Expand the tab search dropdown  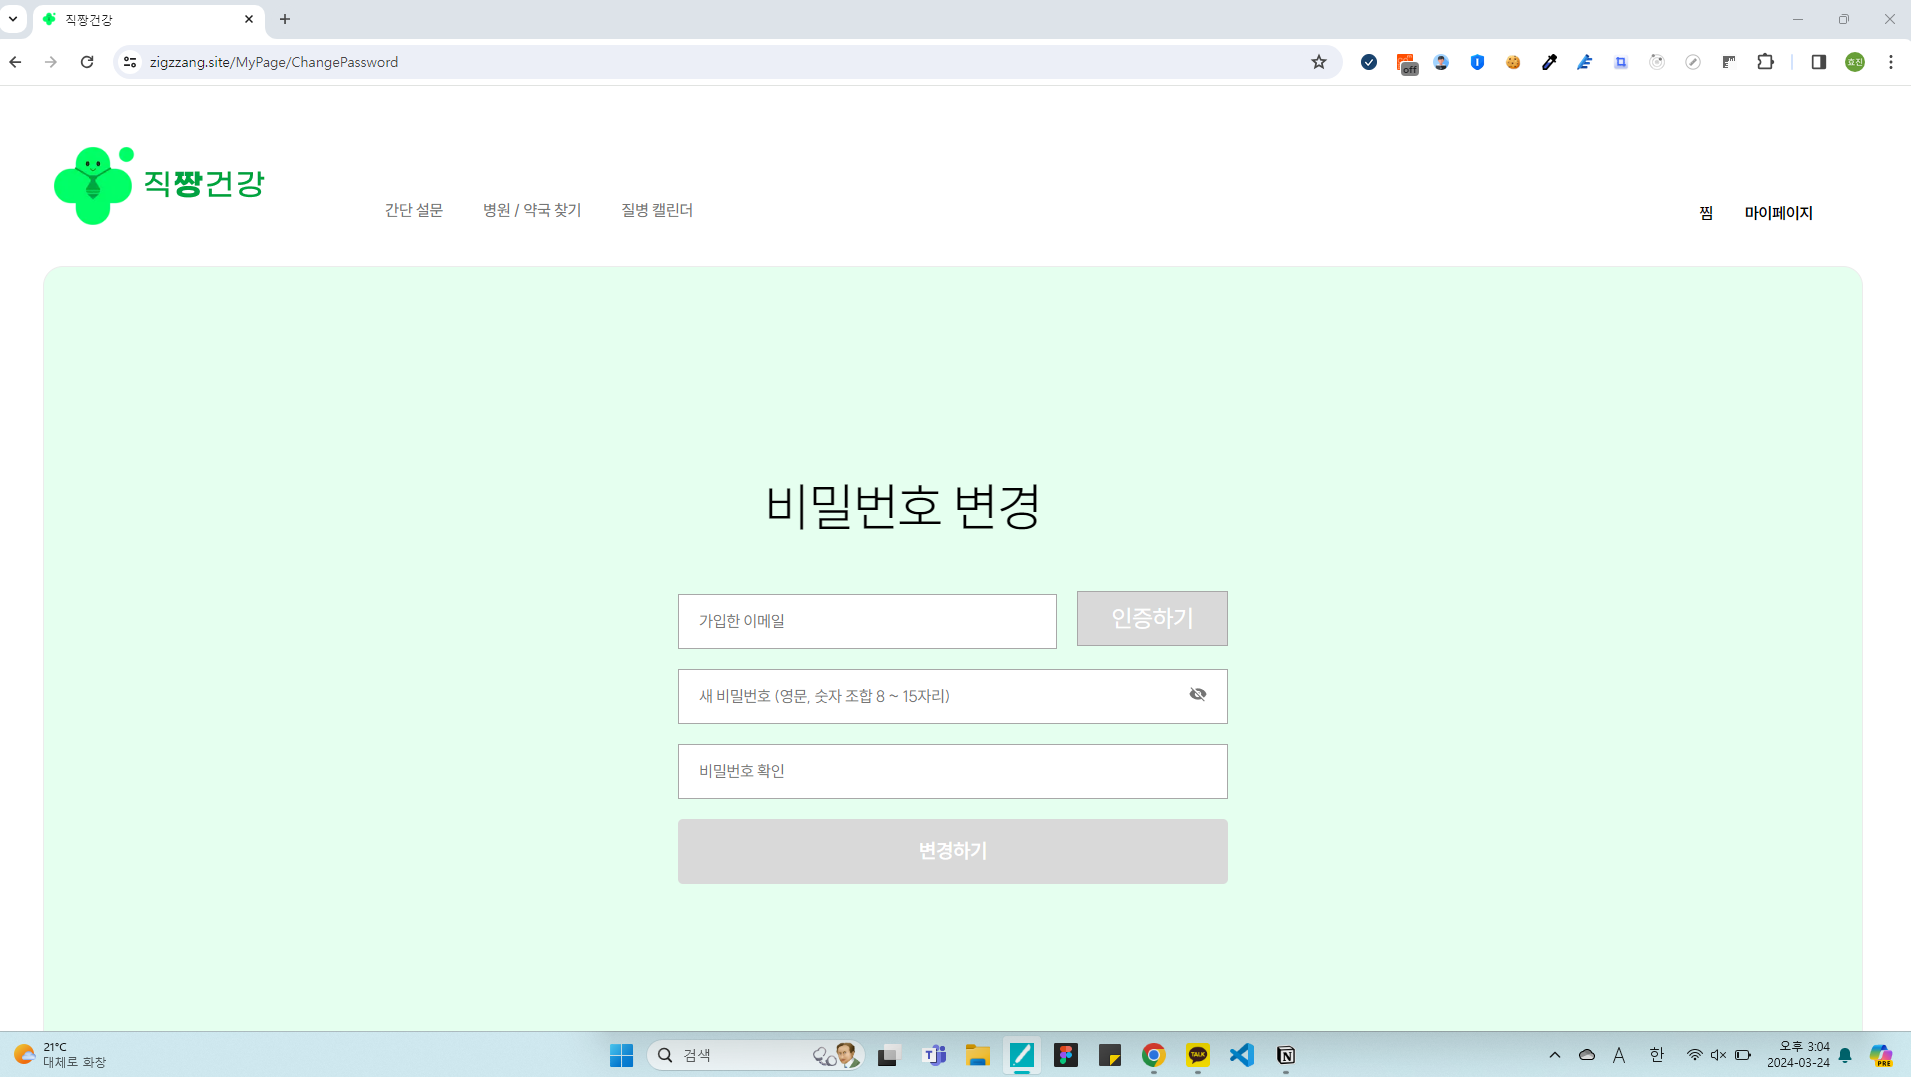13,19
